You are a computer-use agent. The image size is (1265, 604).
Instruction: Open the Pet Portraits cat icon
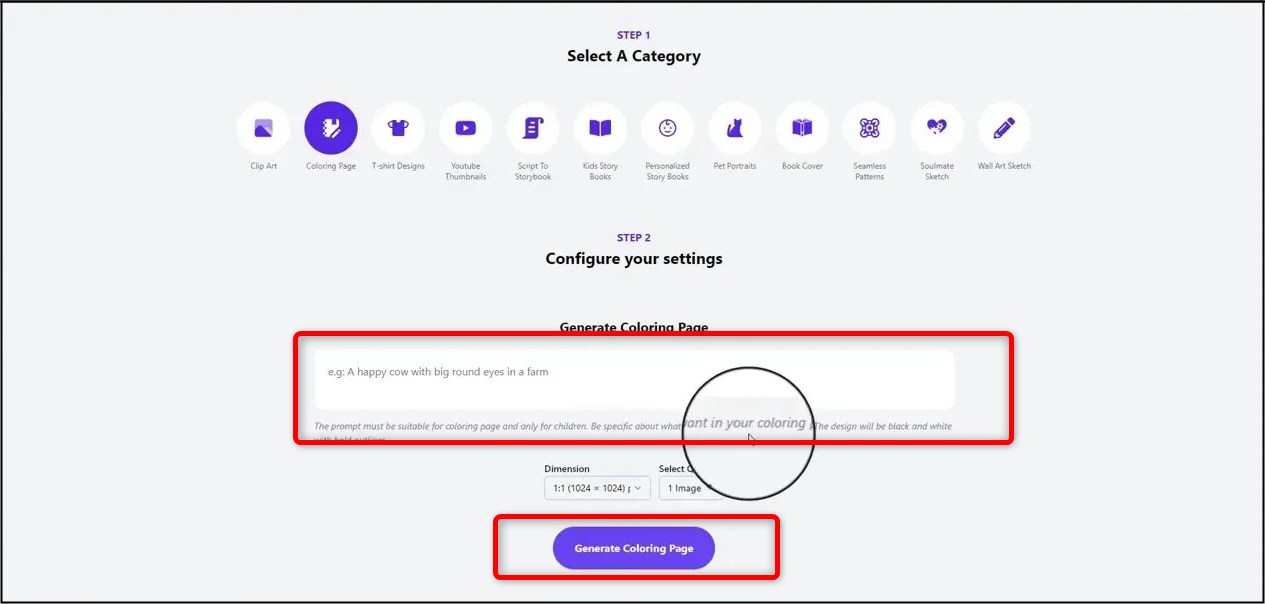point(735,128)
